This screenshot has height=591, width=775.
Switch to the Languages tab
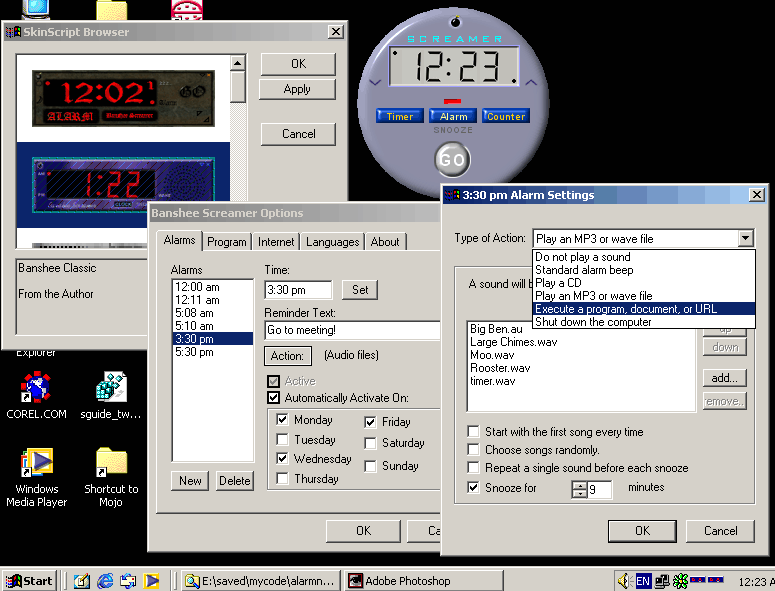coord(332,242)
